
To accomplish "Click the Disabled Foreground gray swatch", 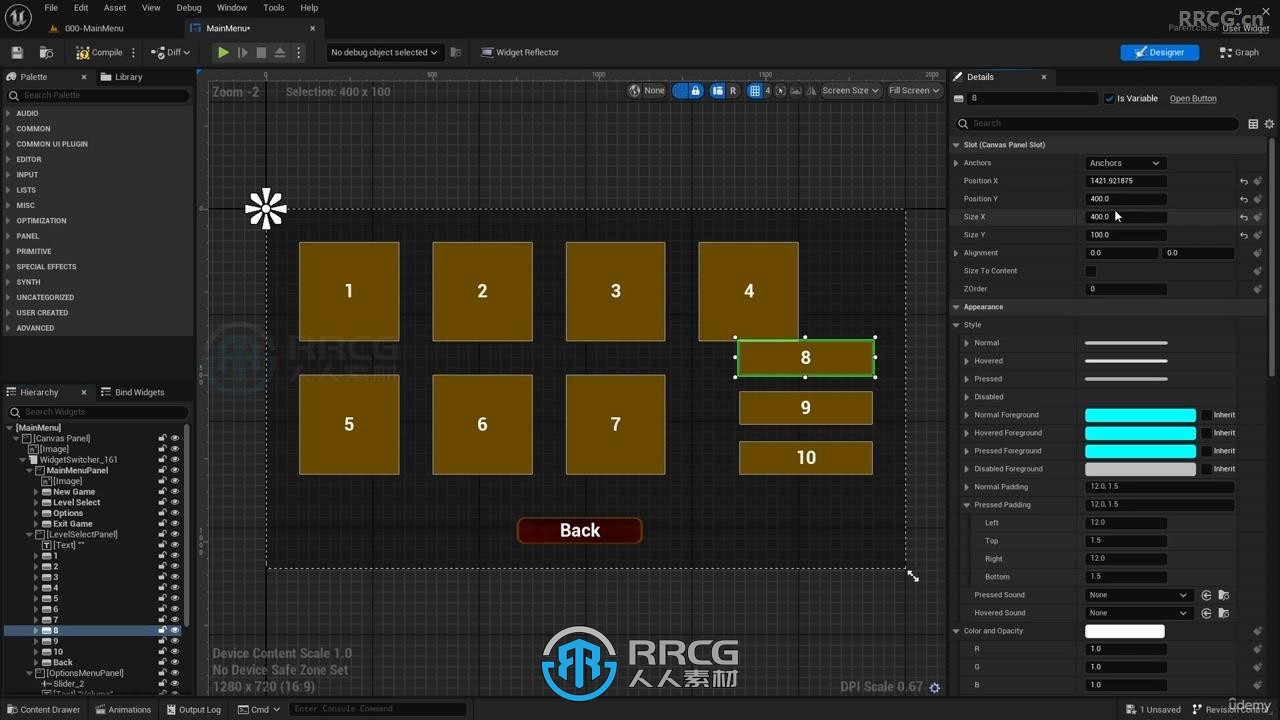I will (x=1140, y=469).
